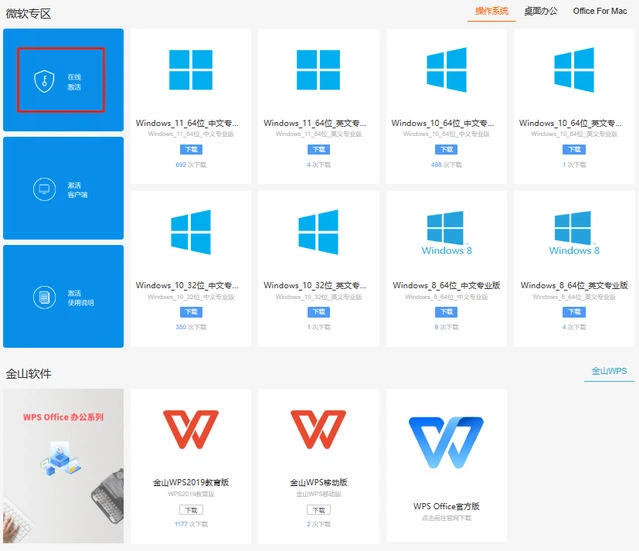This screenshot has width=639, height=551.
Task: Click the Windows 11 64位 中文专业版 logo
Action: tap(191, 71)
